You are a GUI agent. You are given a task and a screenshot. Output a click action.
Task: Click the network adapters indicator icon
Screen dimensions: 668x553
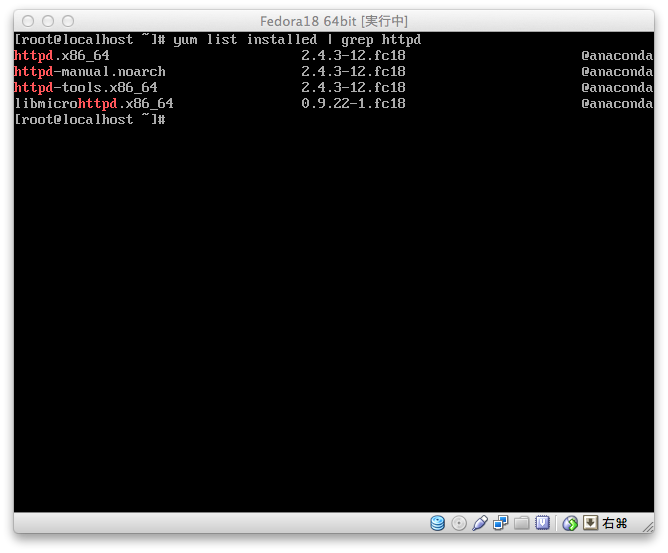pos(501,523)
